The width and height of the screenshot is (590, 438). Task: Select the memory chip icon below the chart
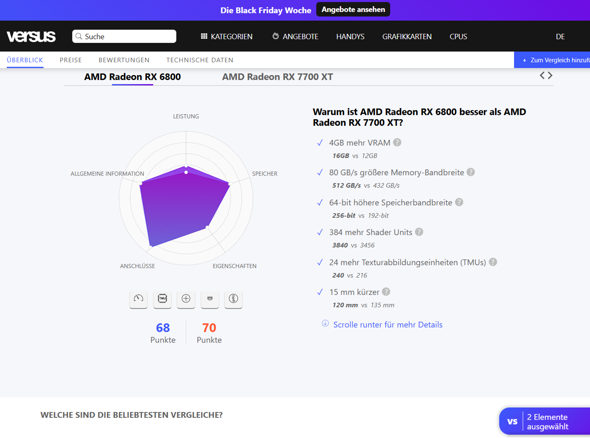click(x=162, y=299)
